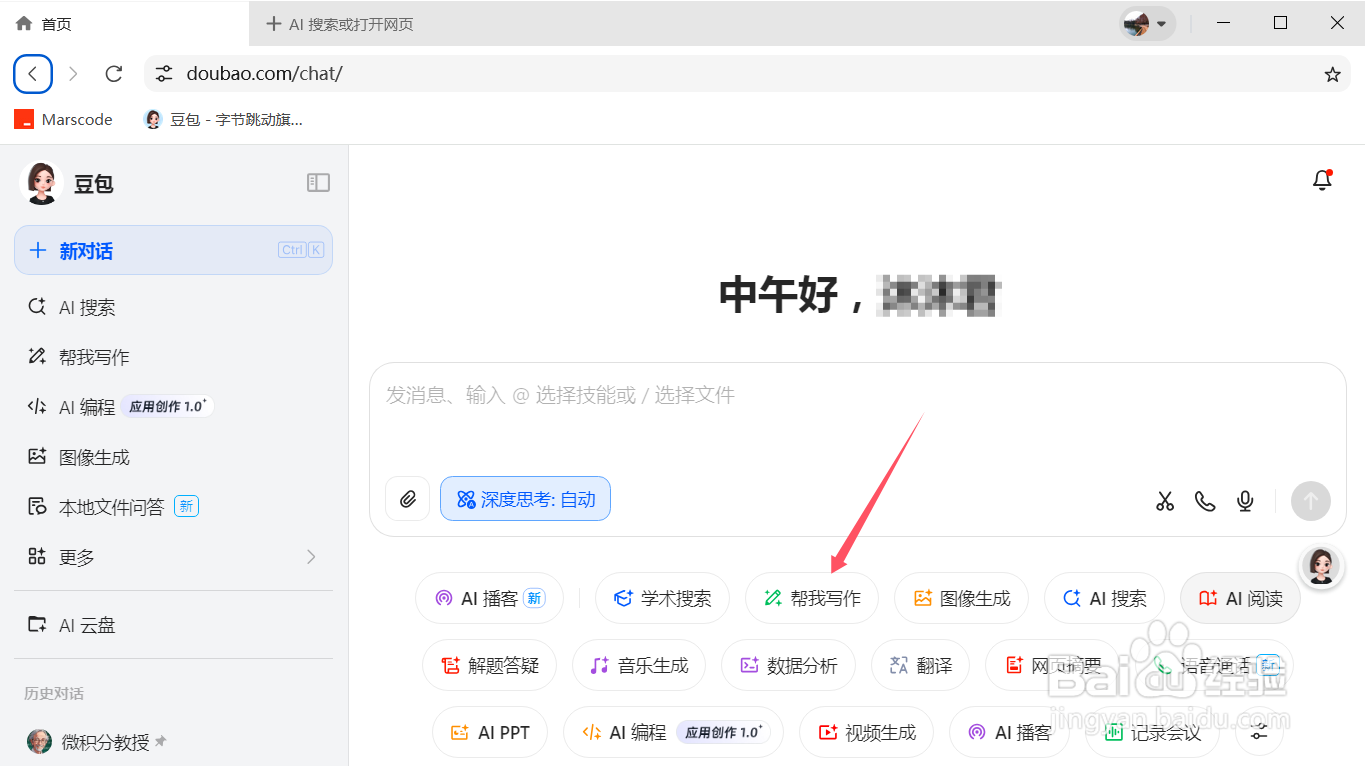Image resolution: width=1365 pixels, height=766 pixels.
Task: Bookmark the page with star icon
Action: 1332,74
